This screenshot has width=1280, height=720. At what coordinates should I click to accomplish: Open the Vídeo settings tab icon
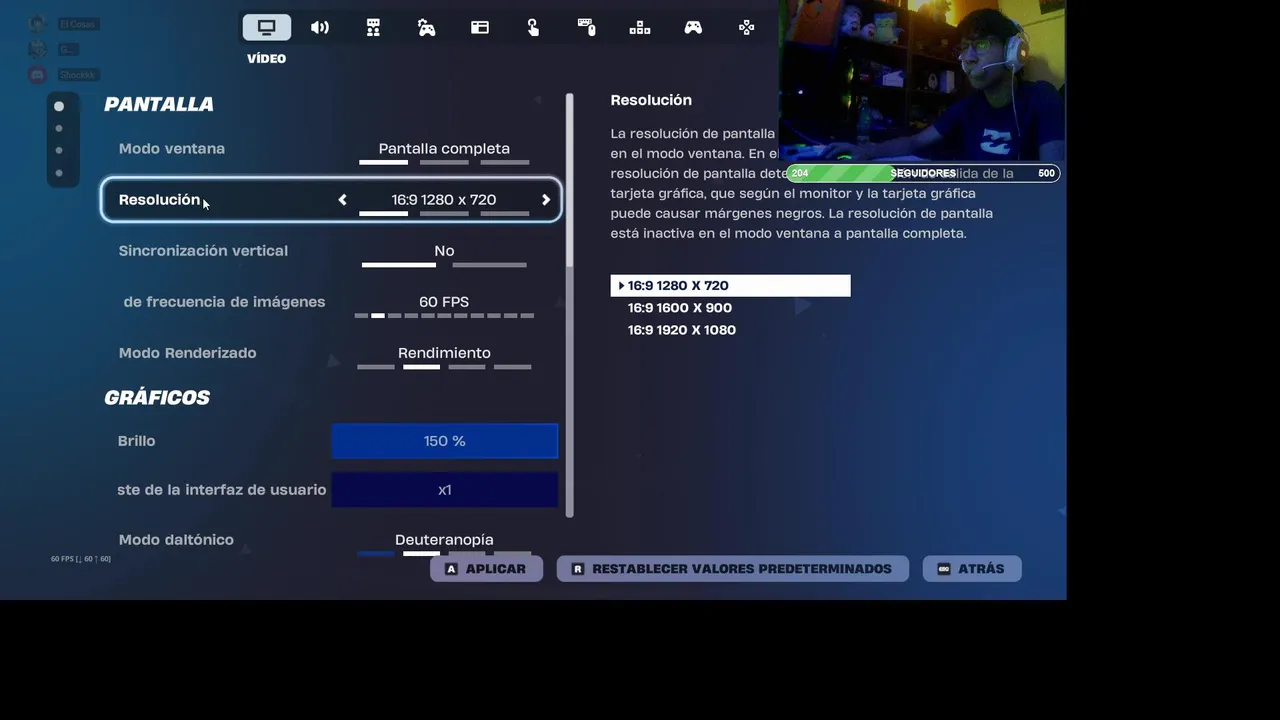click(x=266, y=27)
